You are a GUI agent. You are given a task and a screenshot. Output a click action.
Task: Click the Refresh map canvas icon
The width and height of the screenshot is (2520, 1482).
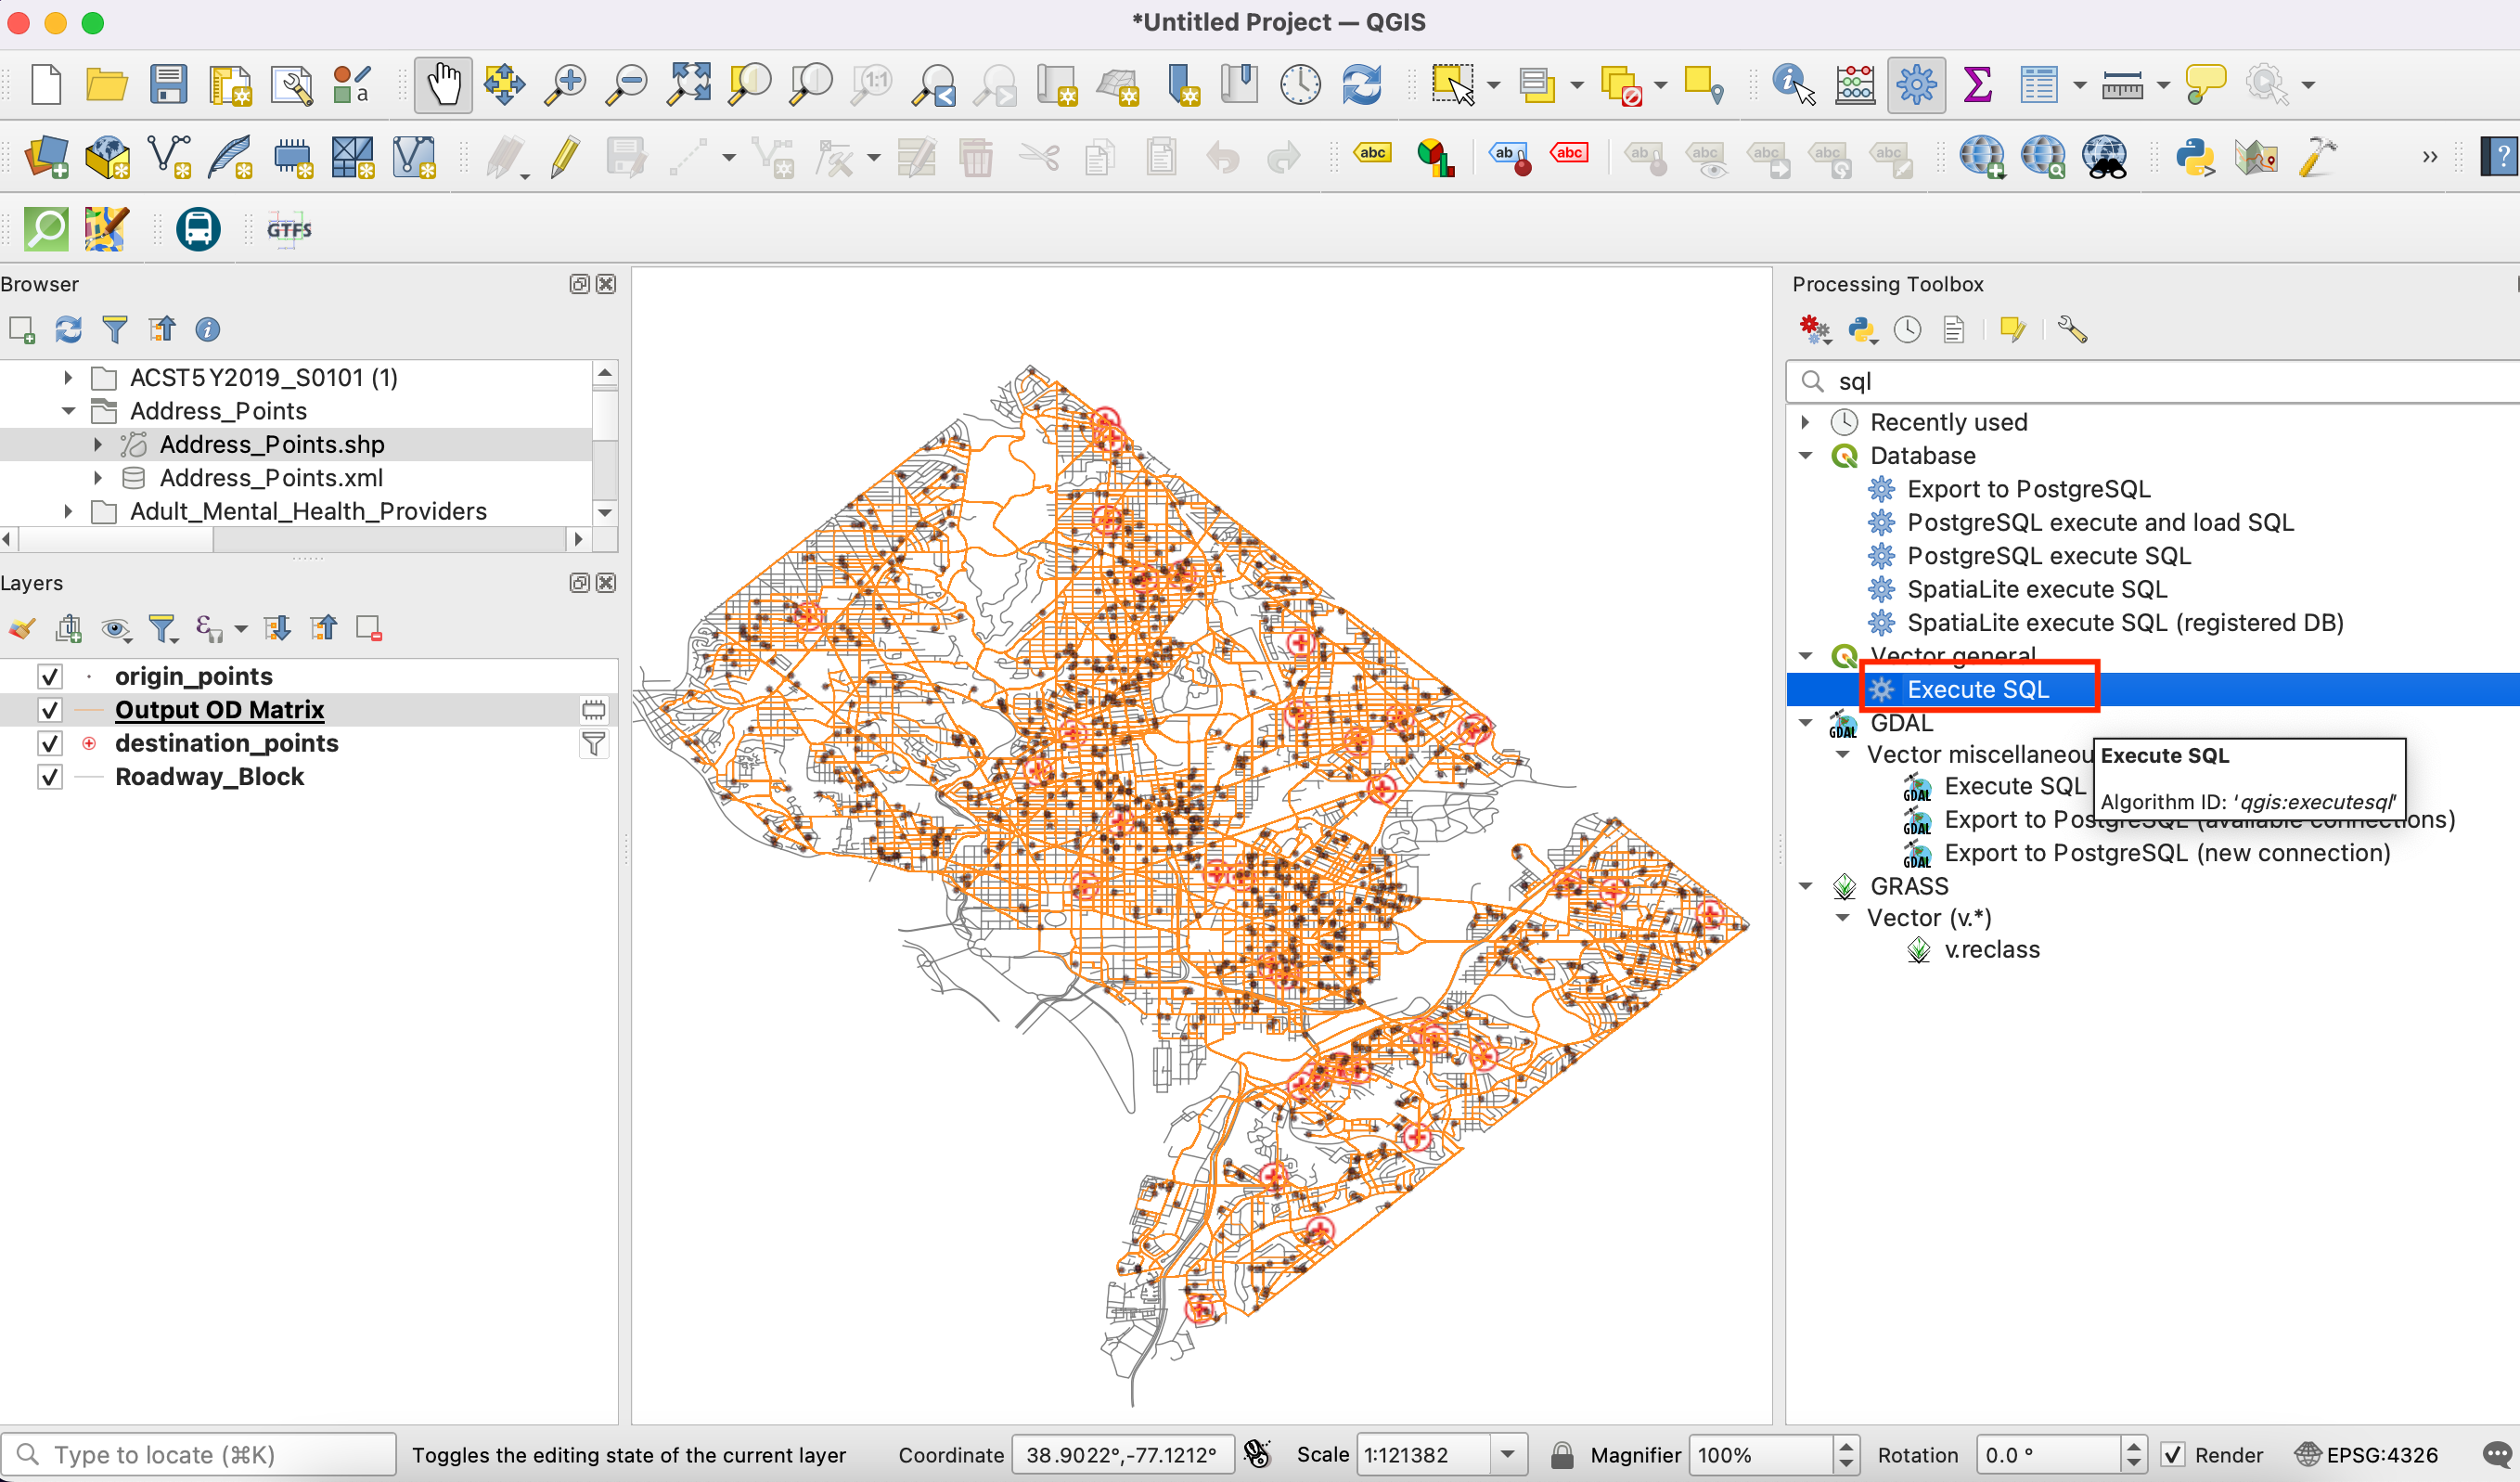[x=1362, y=85]
